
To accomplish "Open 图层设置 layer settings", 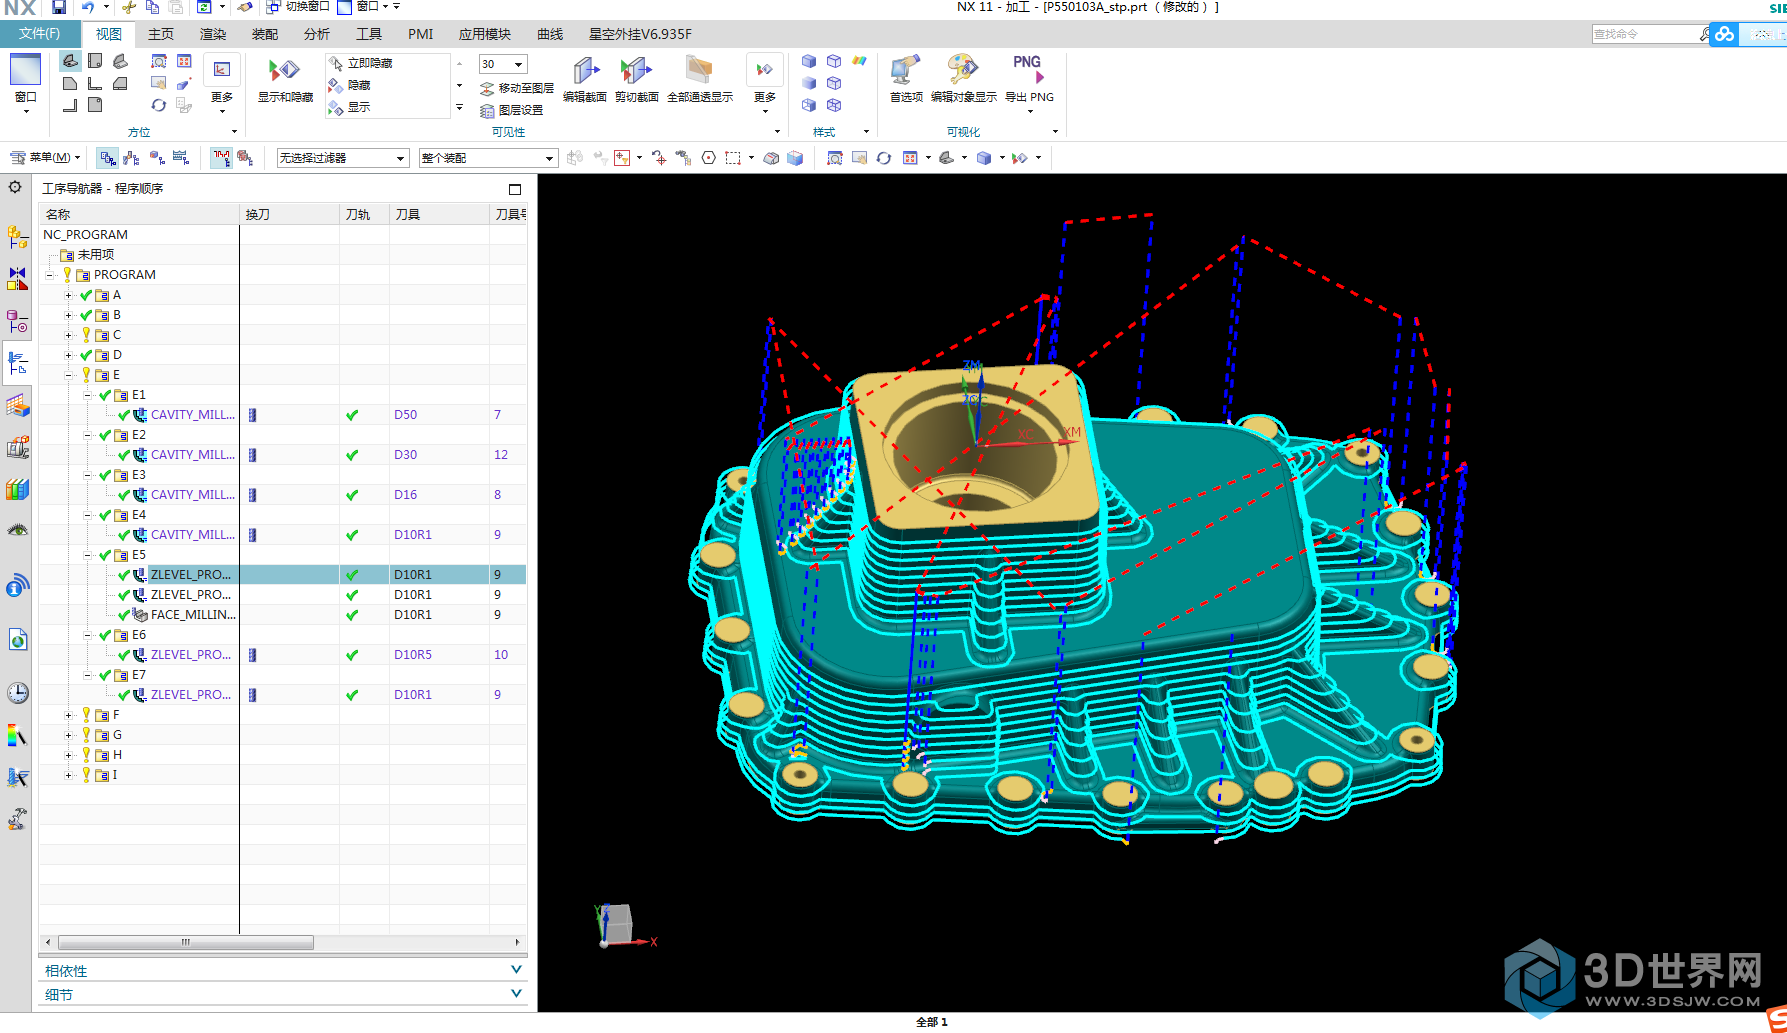I will 511,110.
